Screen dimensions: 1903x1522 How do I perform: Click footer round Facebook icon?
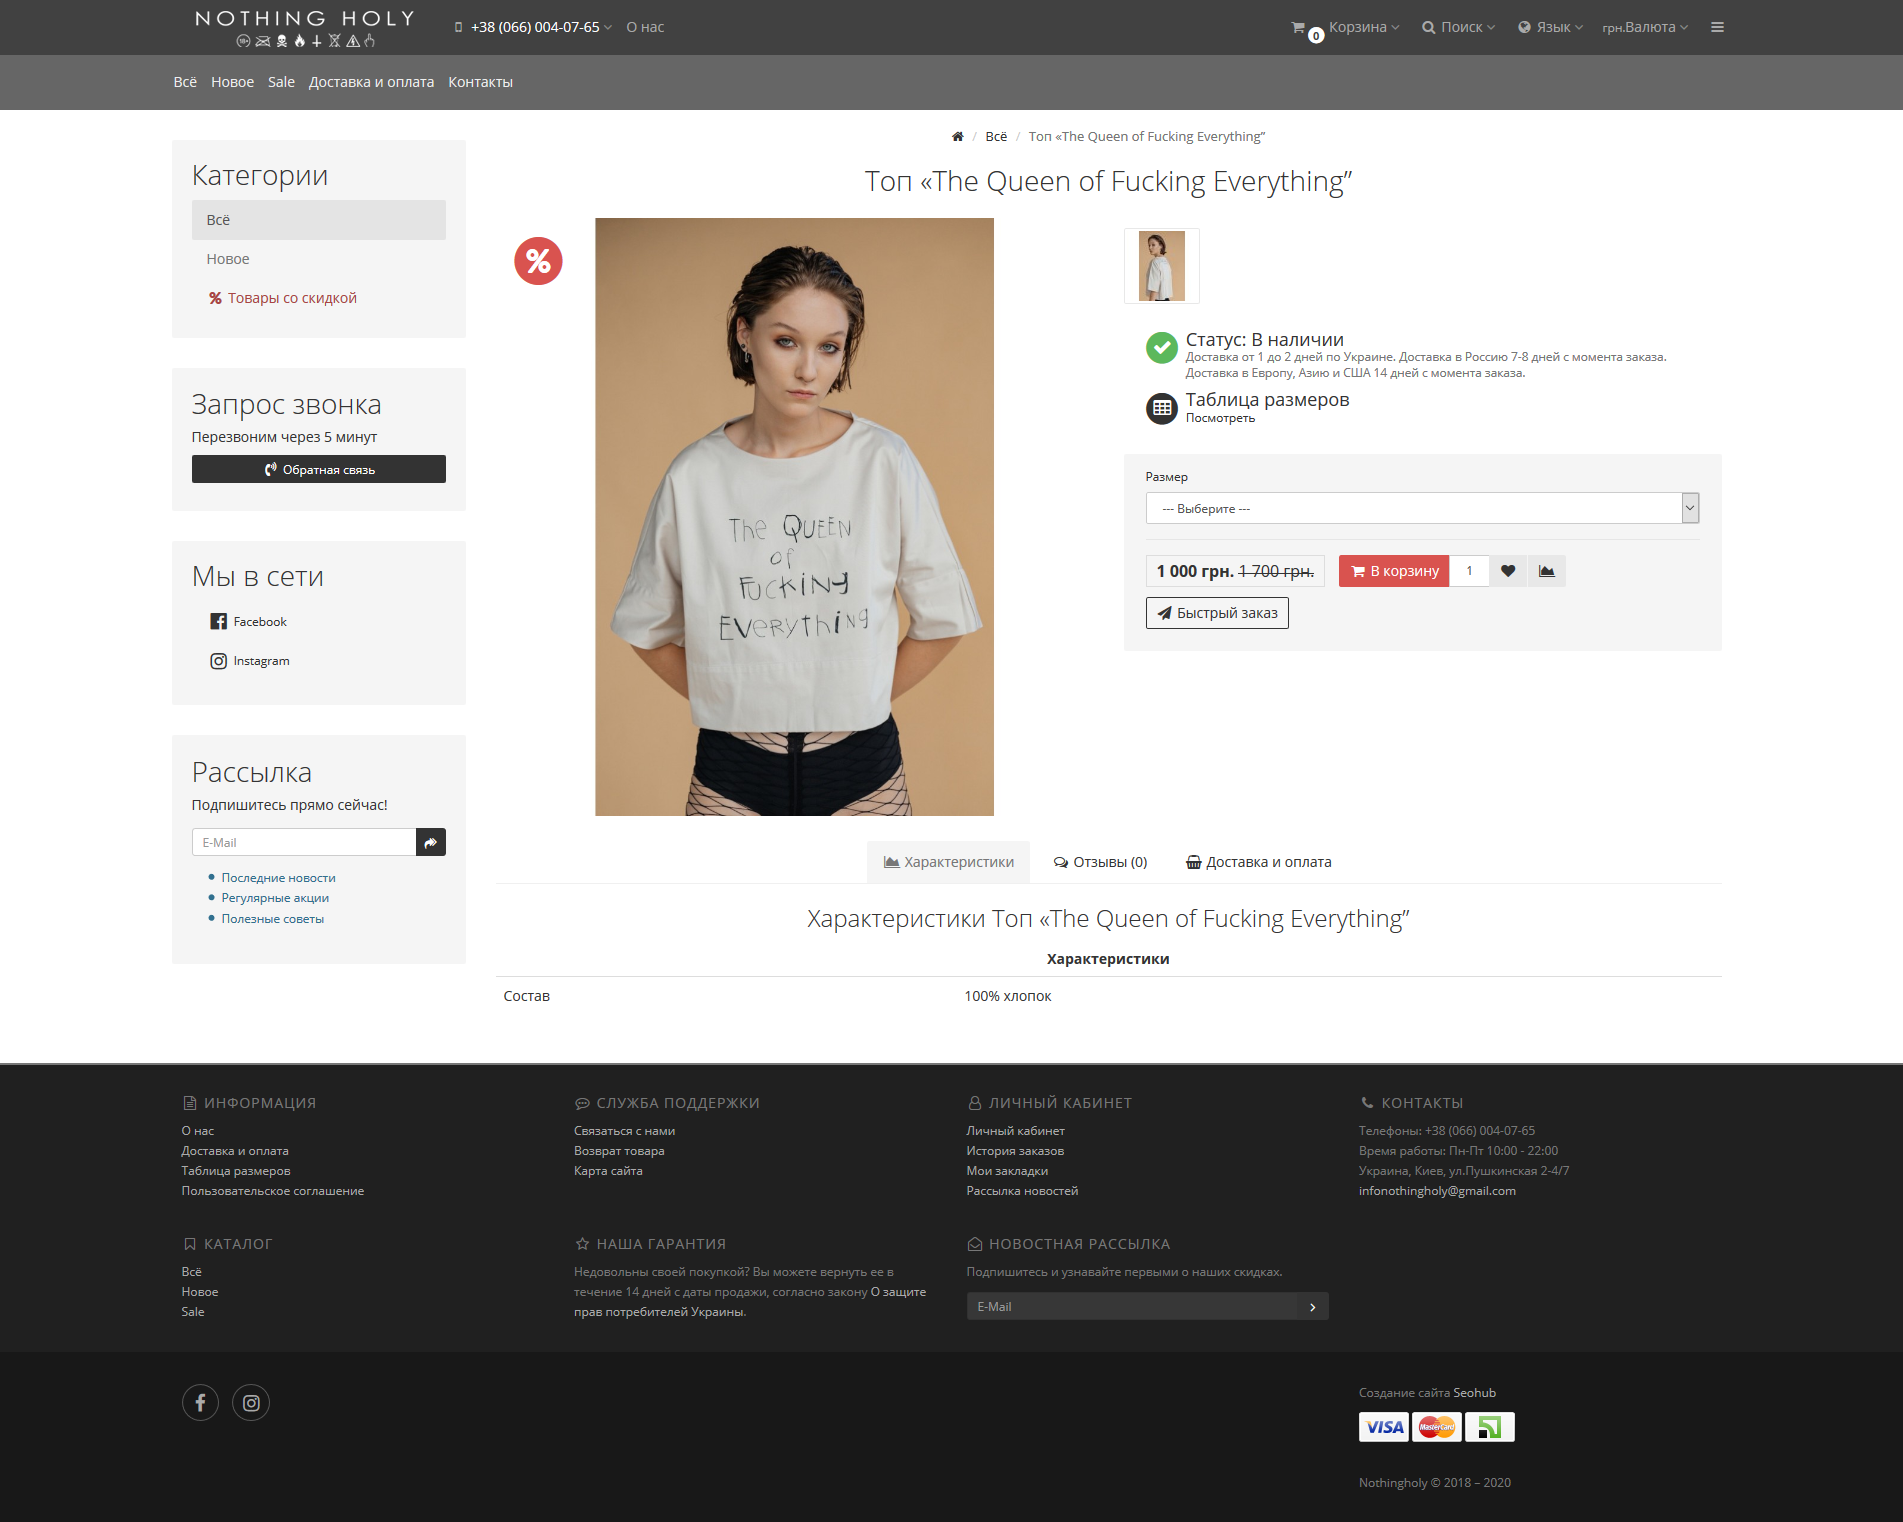pyautogui.click(x=200, y=1402)
